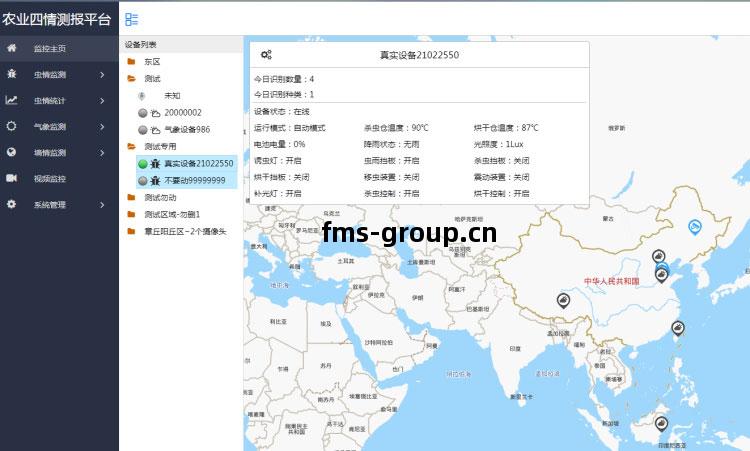Click the 运行模式：自动模式 field
The width and height of the screenshot is (750, 451).
[x=290, y=128]
